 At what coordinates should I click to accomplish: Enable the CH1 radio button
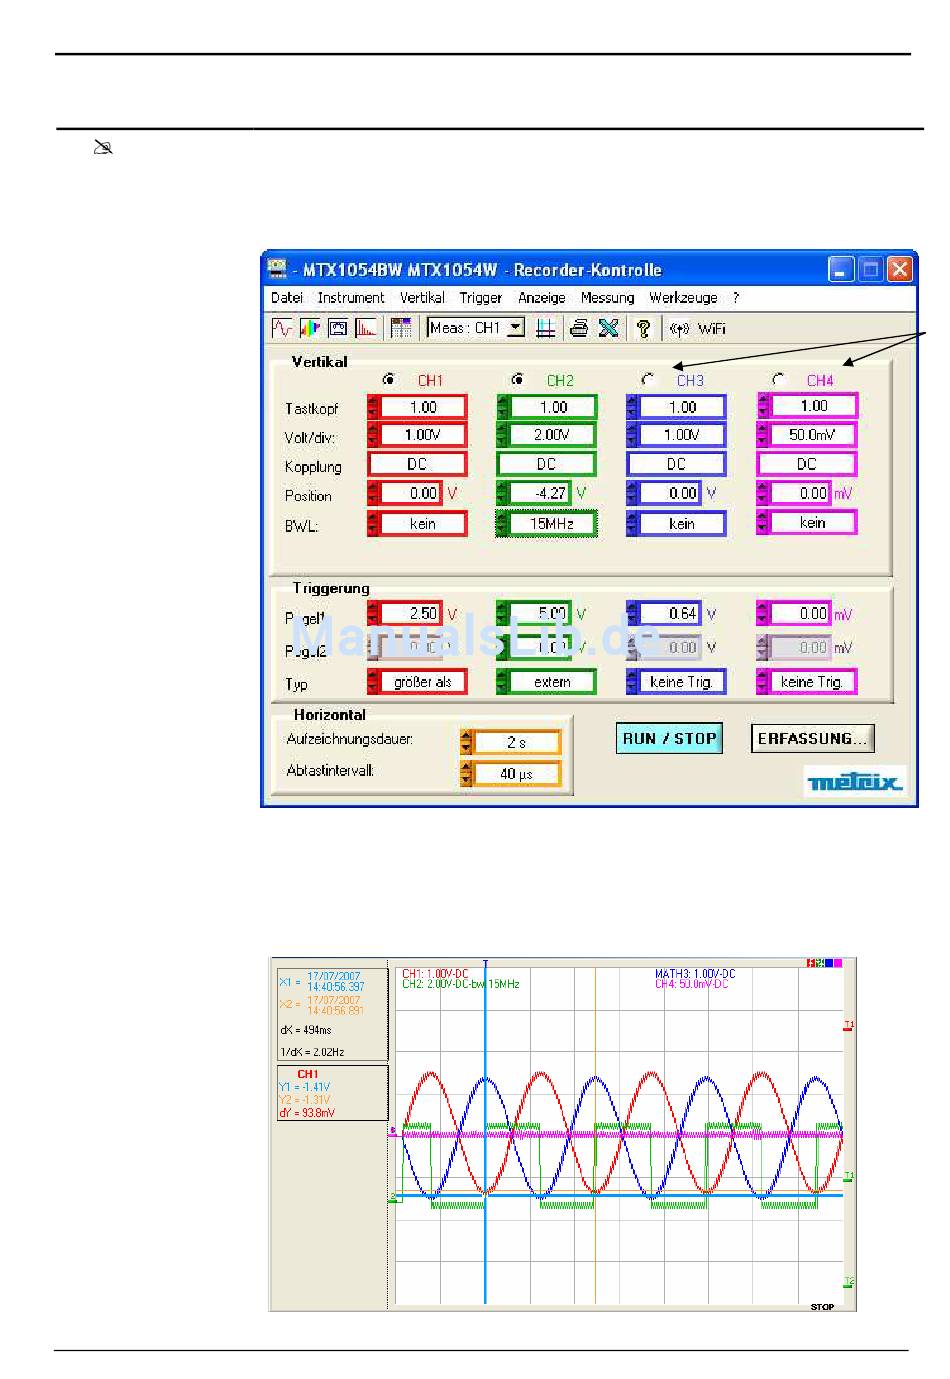(389, 380)
